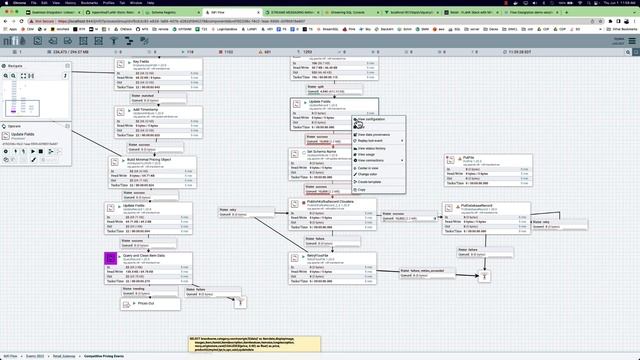Select the RetryFlowFile processor
Image resolution: width=640 pixels, height=360 pixels.
click(x=332, y=268)
